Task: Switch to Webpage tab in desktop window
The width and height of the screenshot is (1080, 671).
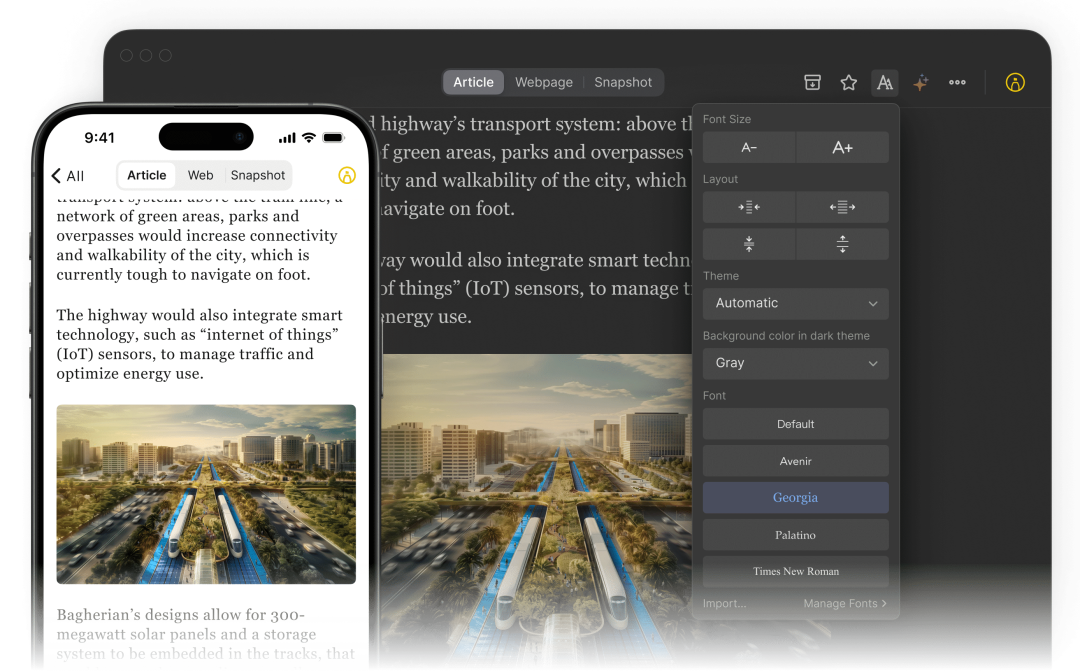Action: pos(543,82)
